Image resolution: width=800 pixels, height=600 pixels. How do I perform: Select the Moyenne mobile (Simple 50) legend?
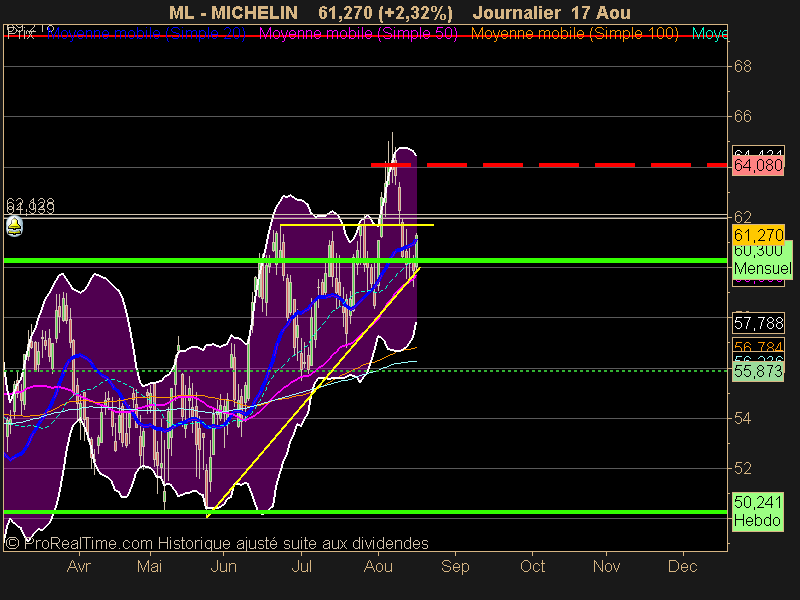pyautogui.click(x=358, y=34)
